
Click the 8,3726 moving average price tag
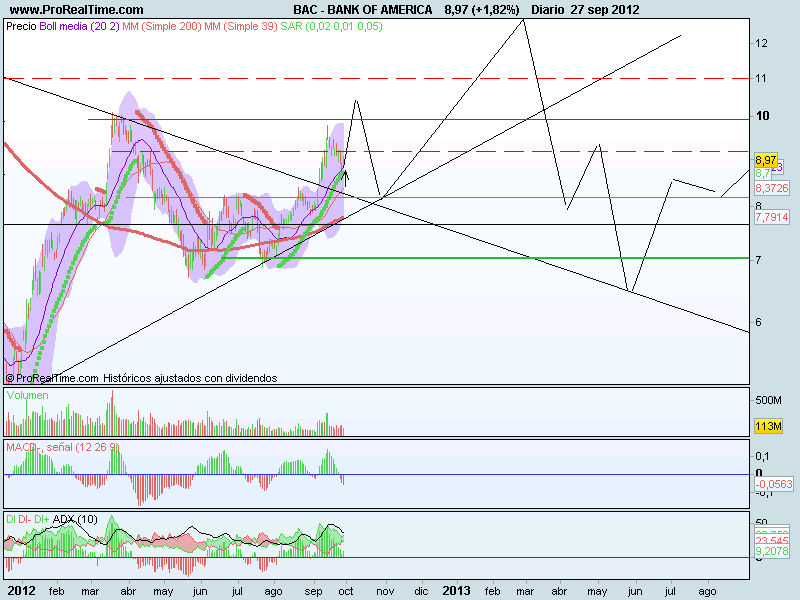[772, 188]
